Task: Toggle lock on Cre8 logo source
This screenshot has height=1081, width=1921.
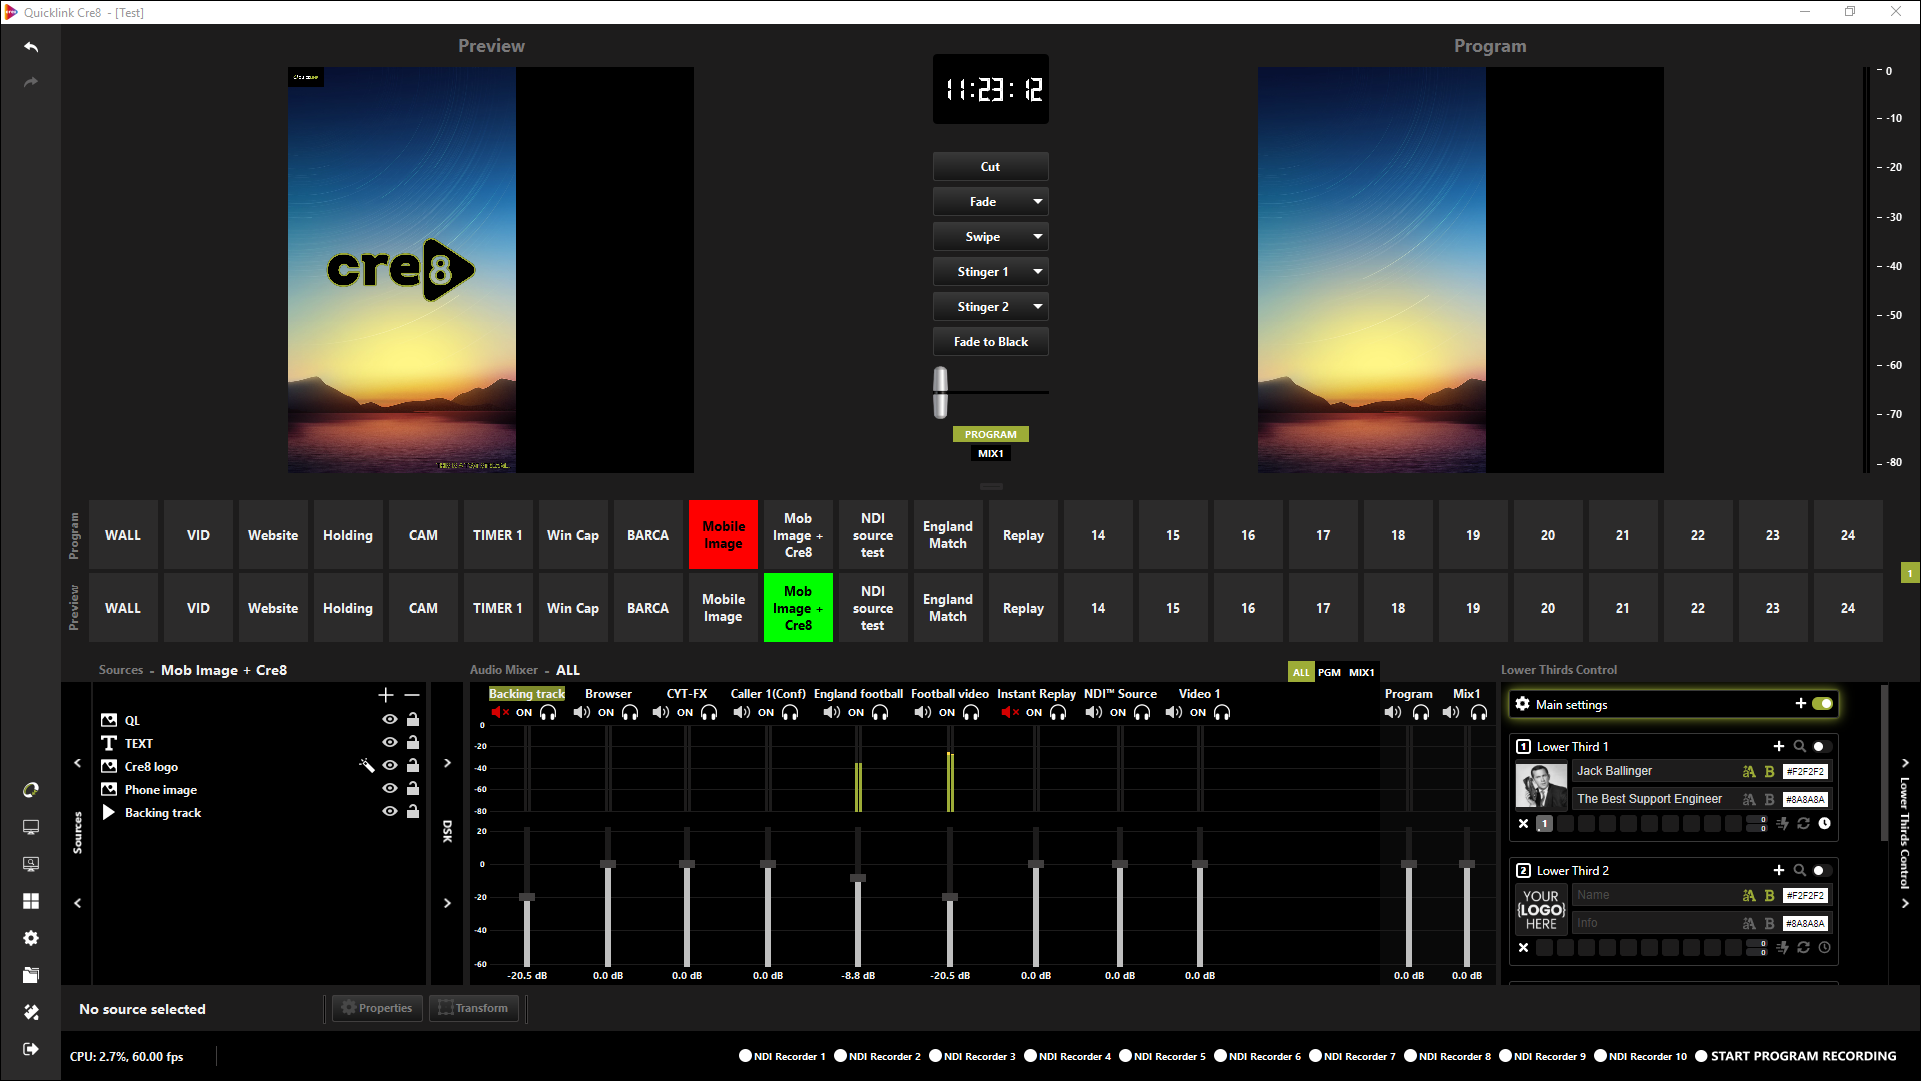Action: 413,766
